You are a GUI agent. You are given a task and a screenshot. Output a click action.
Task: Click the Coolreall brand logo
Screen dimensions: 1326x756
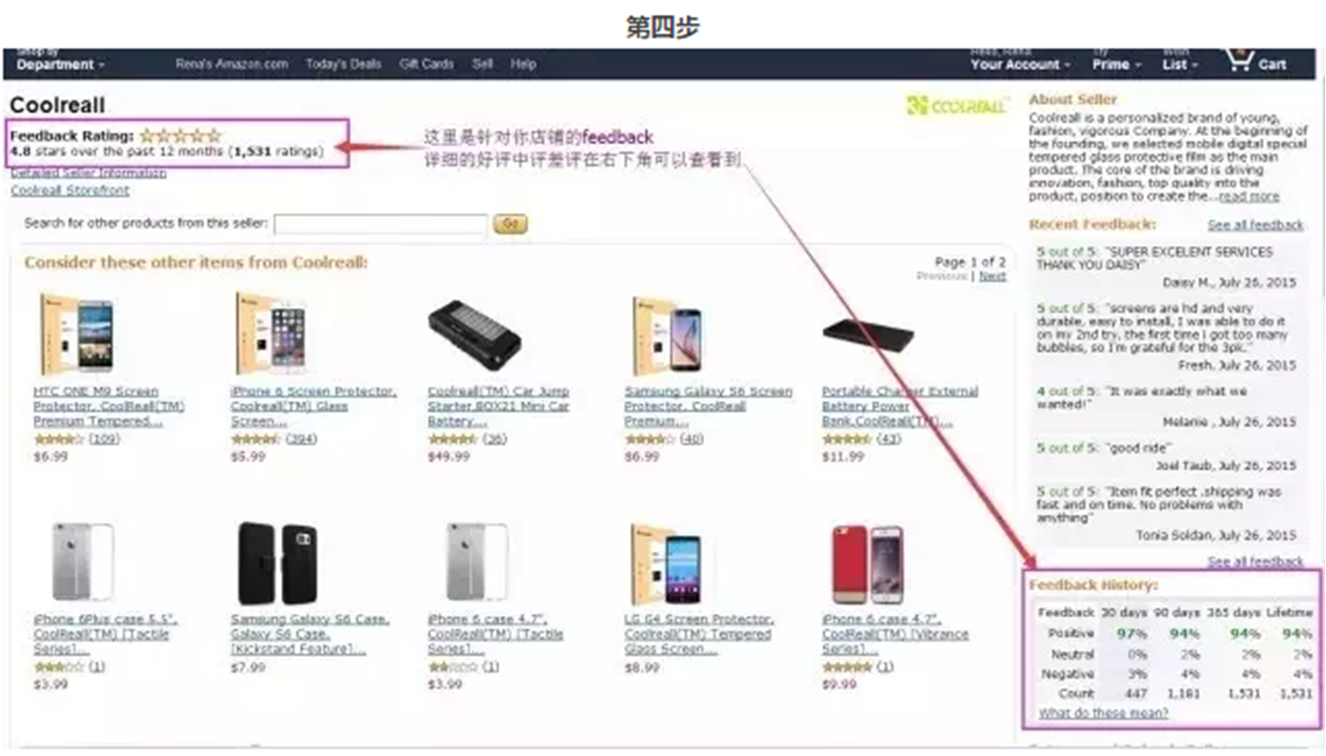coord(957,106)
